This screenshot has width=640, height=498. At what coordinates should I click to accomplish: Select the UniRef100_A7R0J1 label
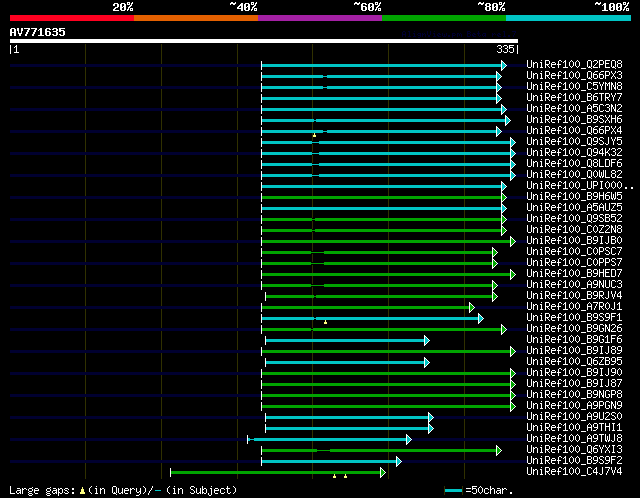(x=574, y=307)
